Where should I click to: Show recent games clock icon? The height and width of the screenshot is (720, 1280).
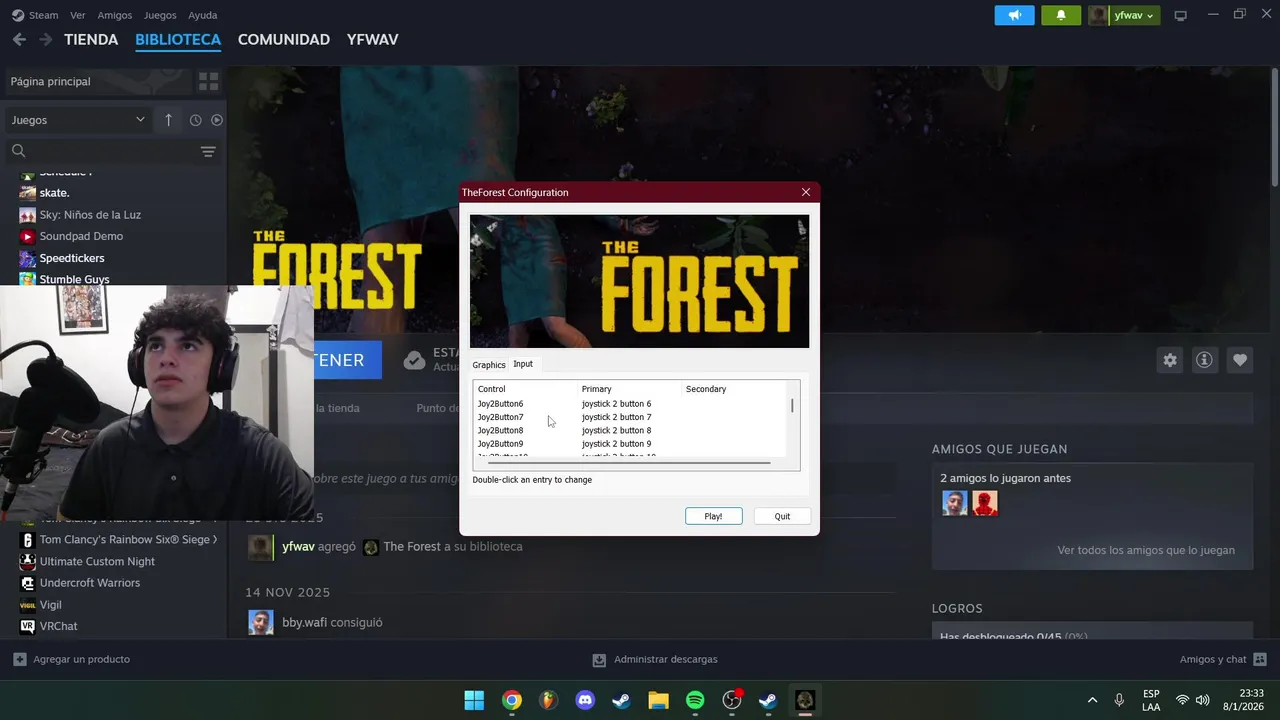[x=196, y=120]
